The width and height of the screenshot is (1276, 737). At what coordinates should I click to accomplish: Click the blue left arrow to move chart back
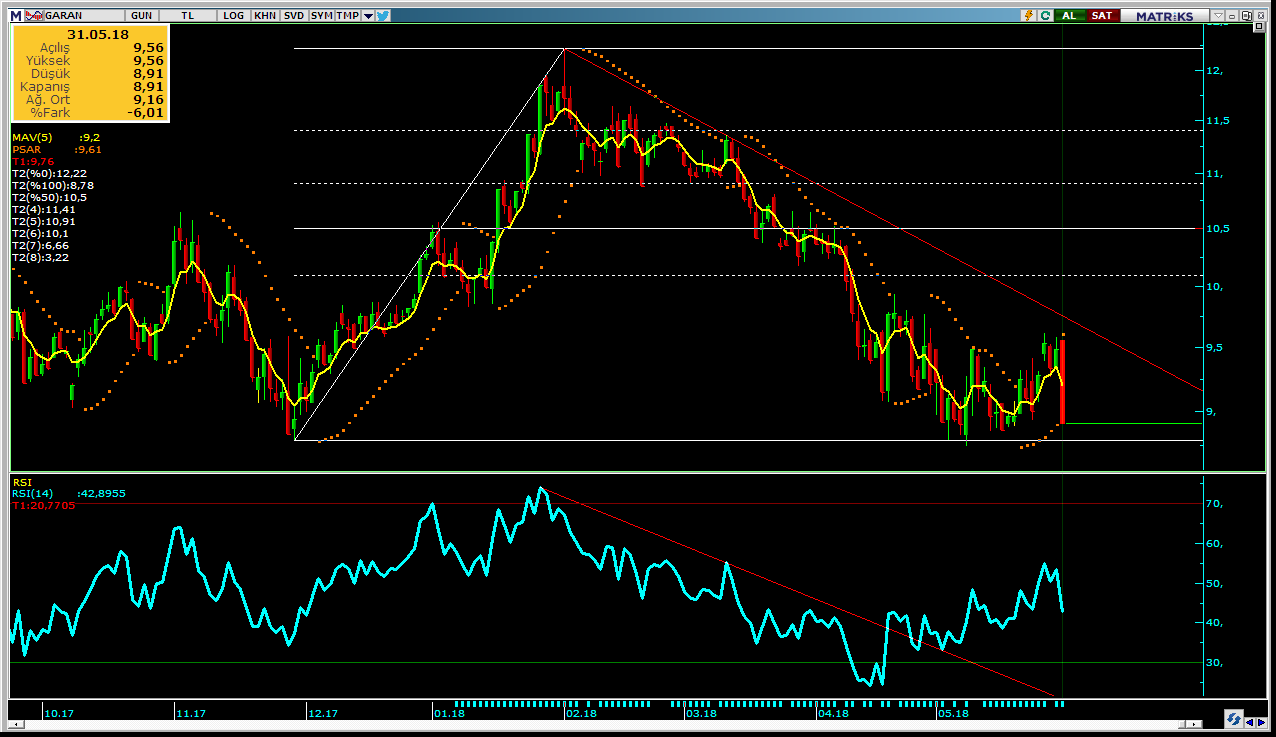[1250, 722]
